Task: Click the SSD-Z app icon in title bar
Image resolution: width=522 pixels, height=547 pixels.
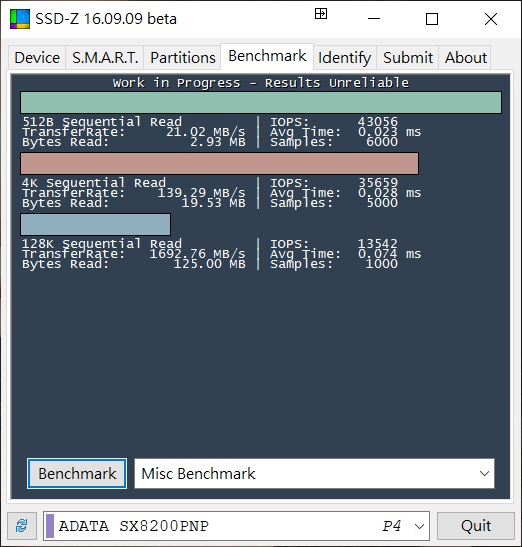Action: [x=20, y=19]
